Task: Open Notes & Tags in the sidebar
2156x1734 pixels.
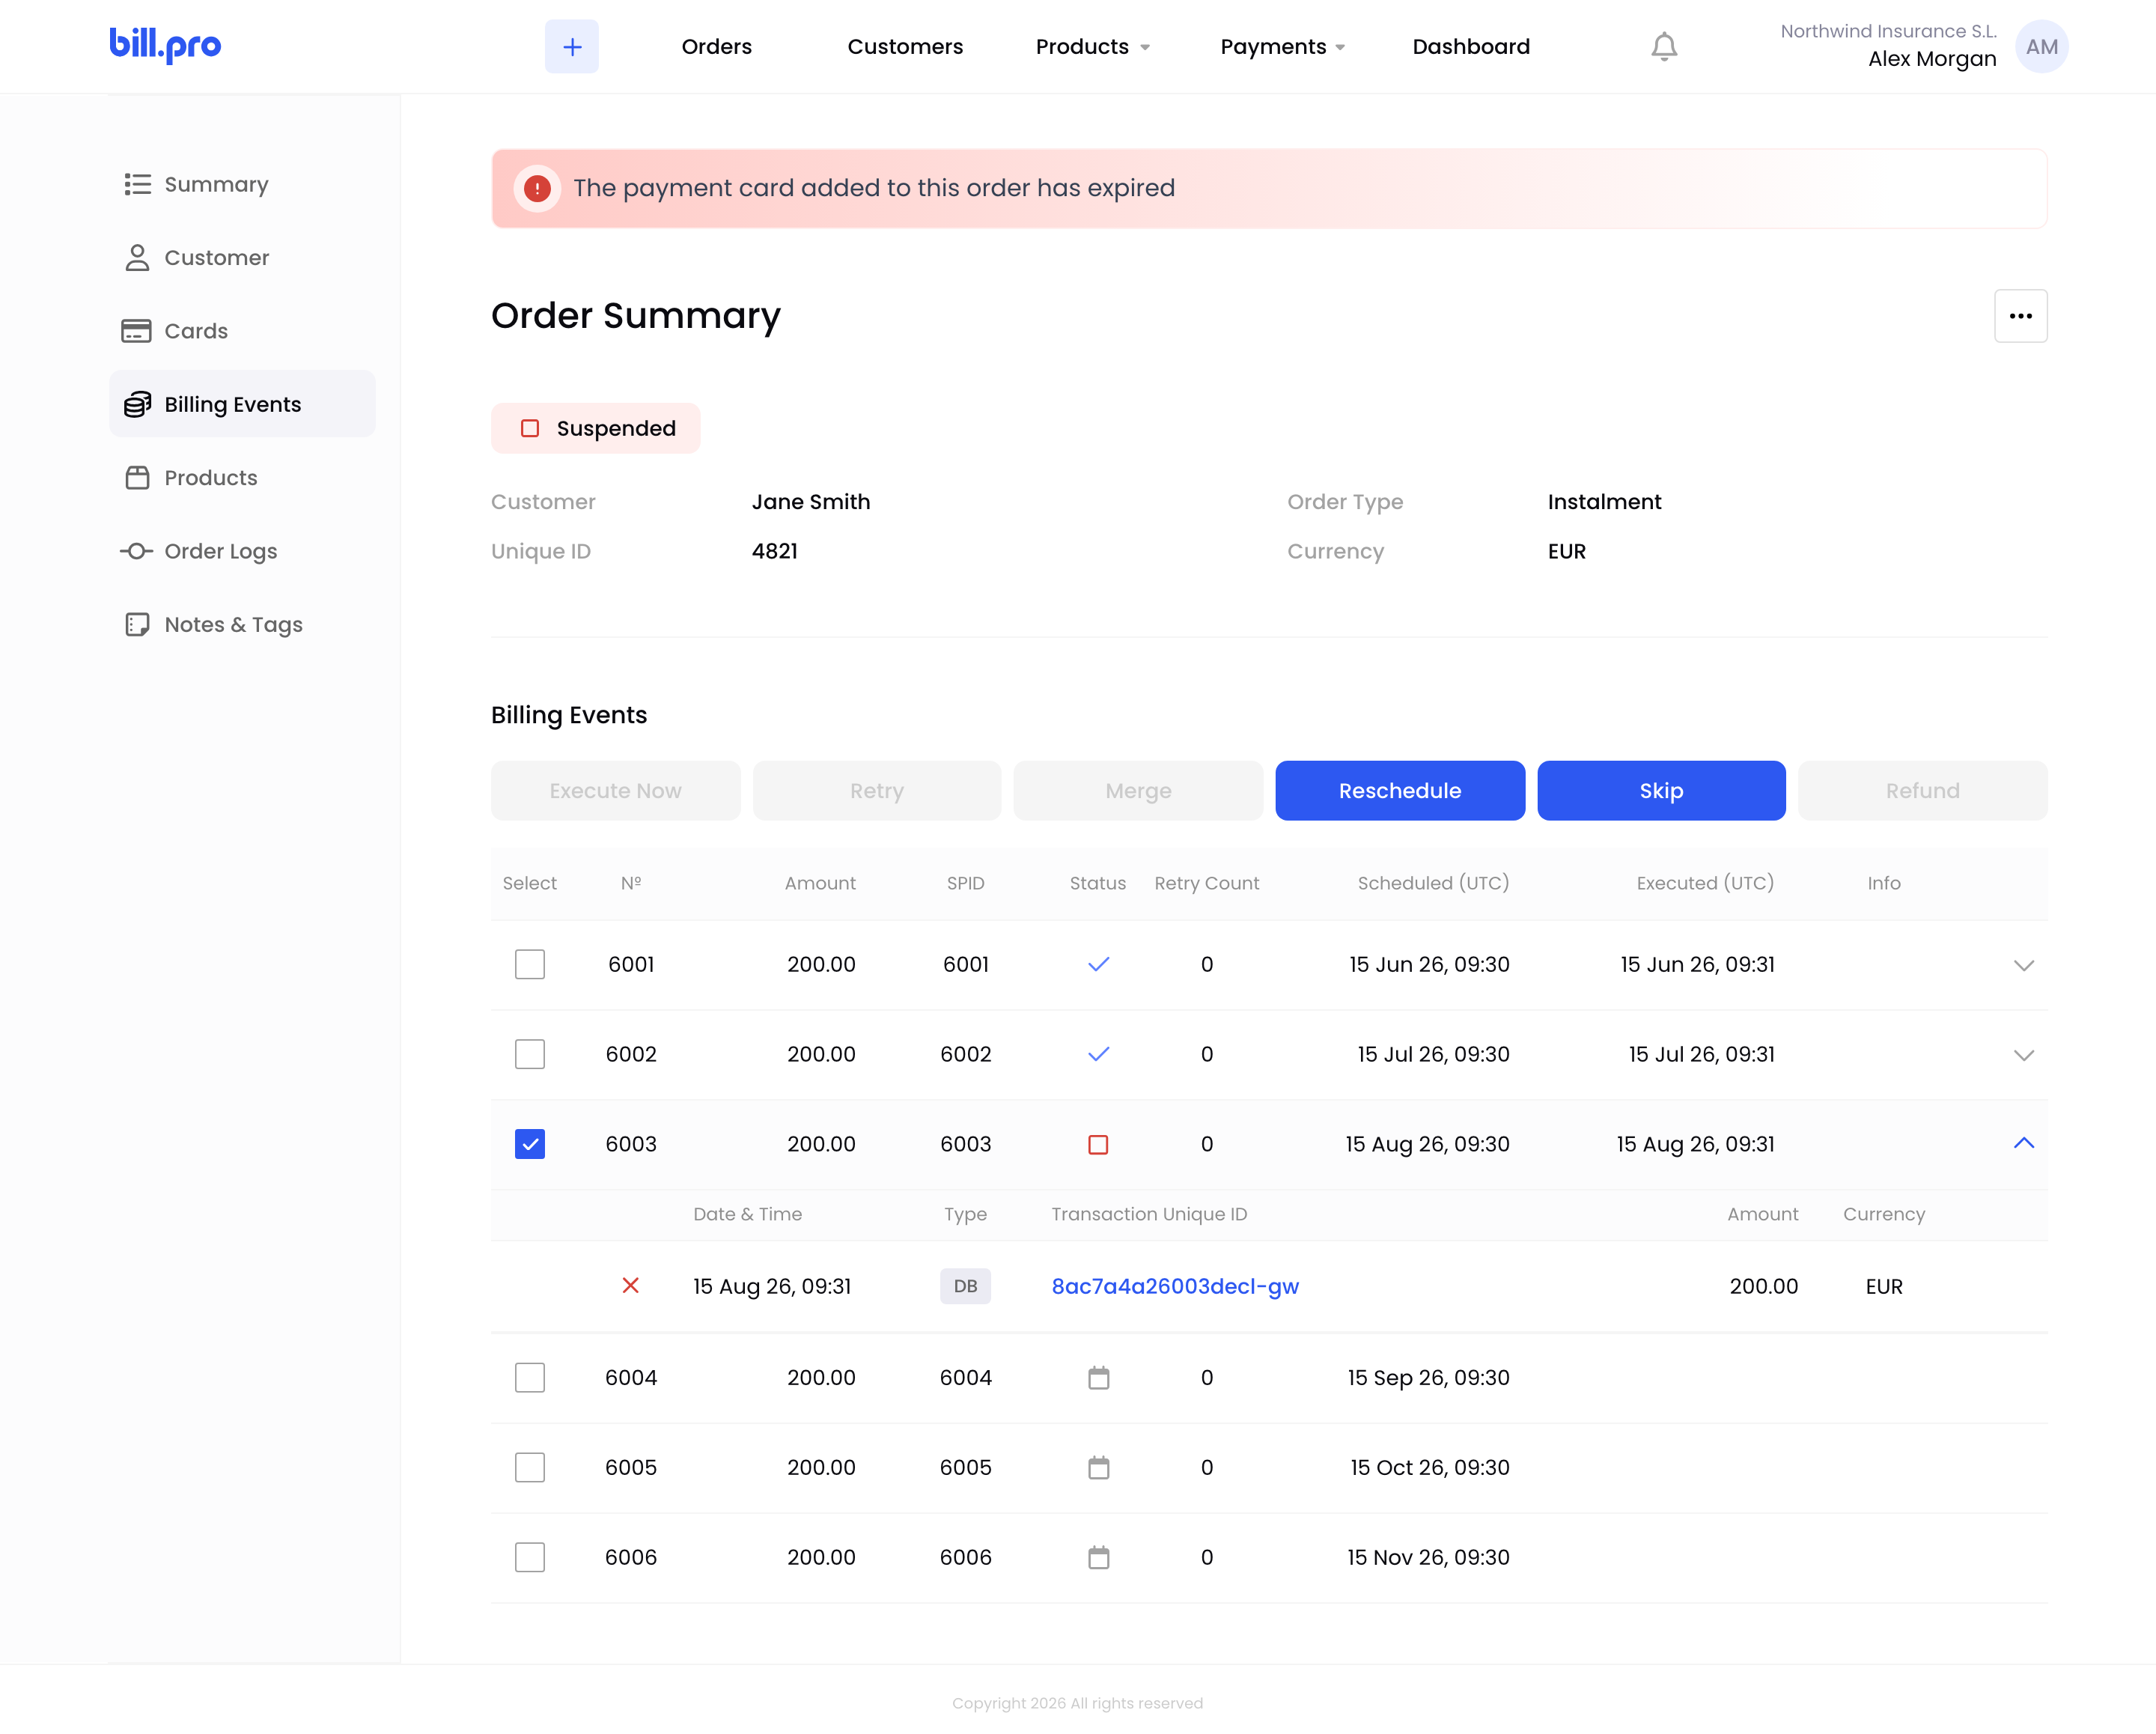Action: pos(242,624)
